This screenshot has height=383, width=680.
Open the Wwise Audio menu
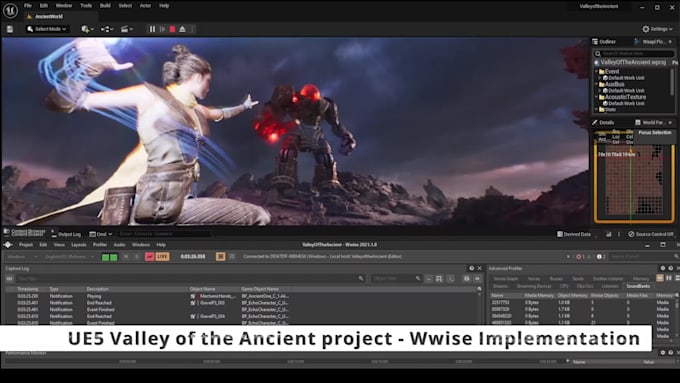pyautogui.click(x=119, y=245)
